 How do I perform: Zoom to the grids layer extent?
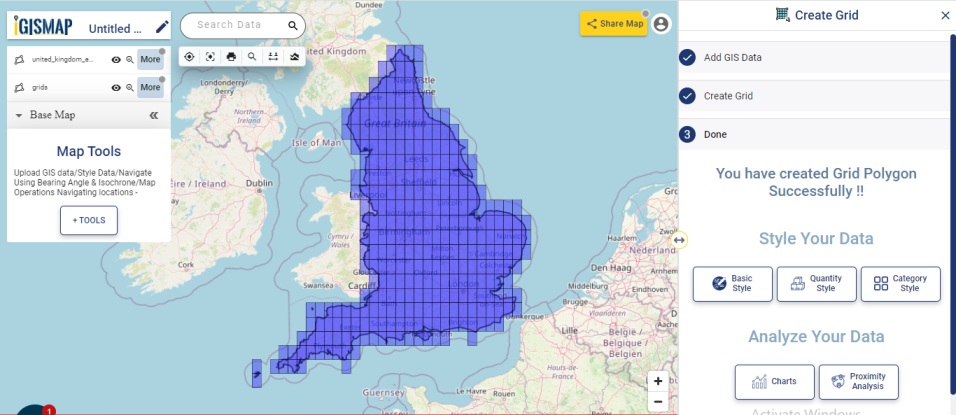(x=130, y=88)
